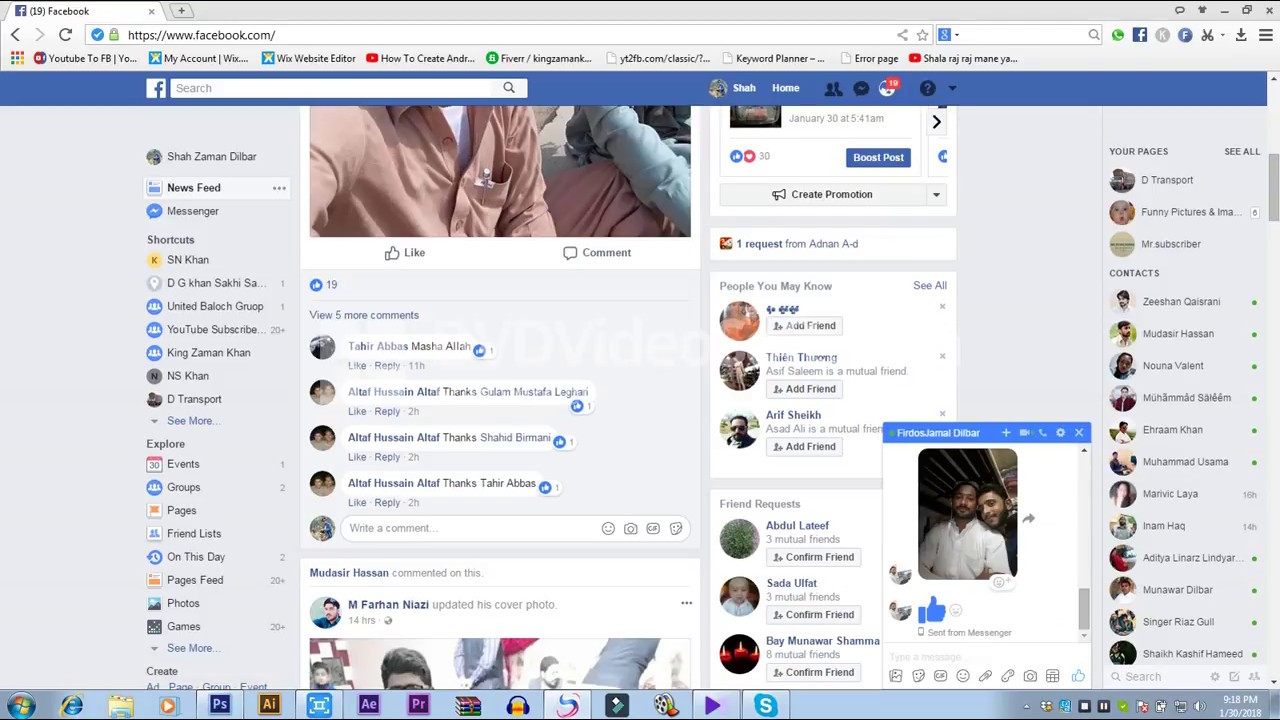Add friends to chat with plus icon
Viewport: 1280px width, 720px height.
pos(1006,433)
